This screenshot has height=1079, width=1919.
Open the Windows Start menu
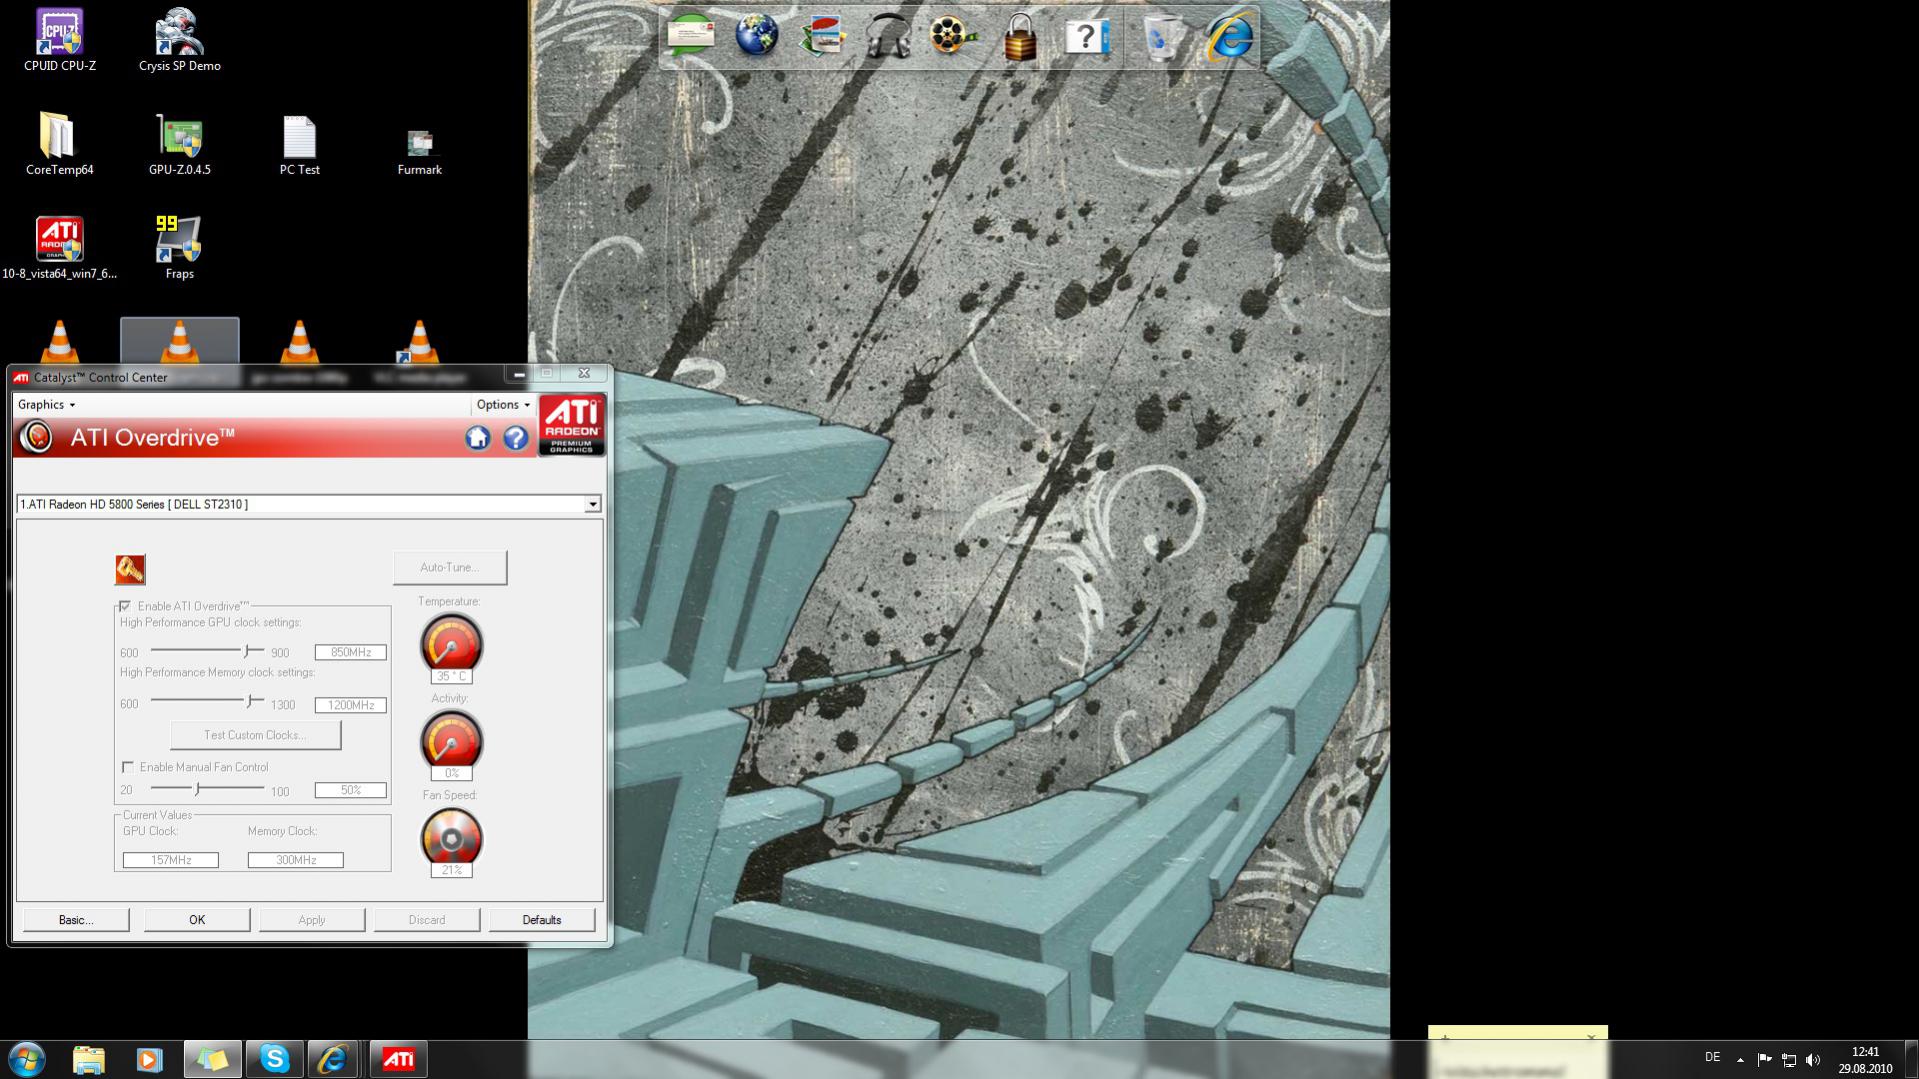[27, 1059]
